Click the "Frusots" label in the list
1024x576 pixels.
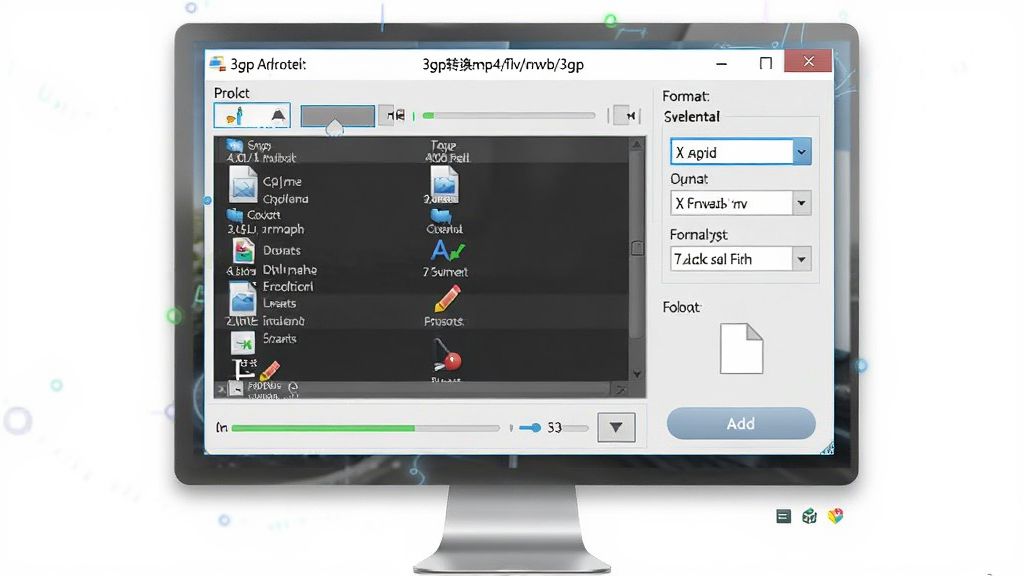[x=444, y=321]
